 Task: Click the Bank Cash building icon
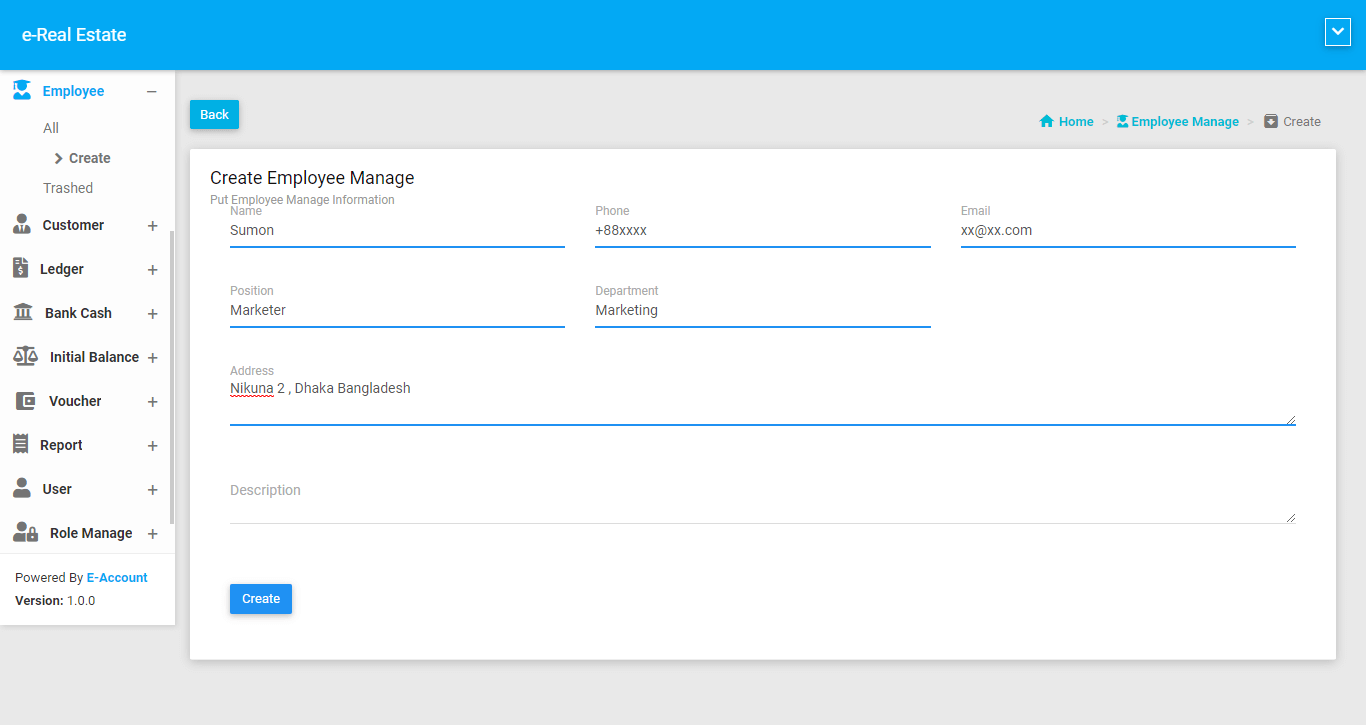(x=22, y=313)
